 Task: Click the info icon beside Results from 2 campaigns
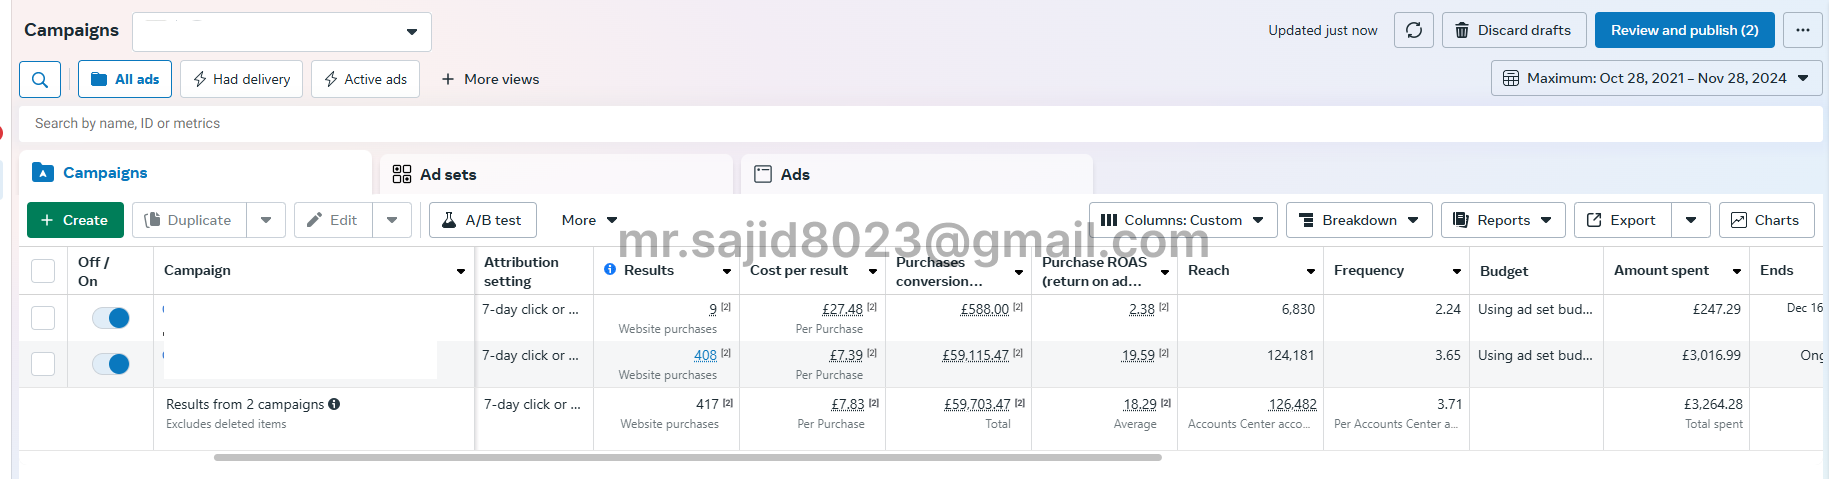(x=334, y=404)
